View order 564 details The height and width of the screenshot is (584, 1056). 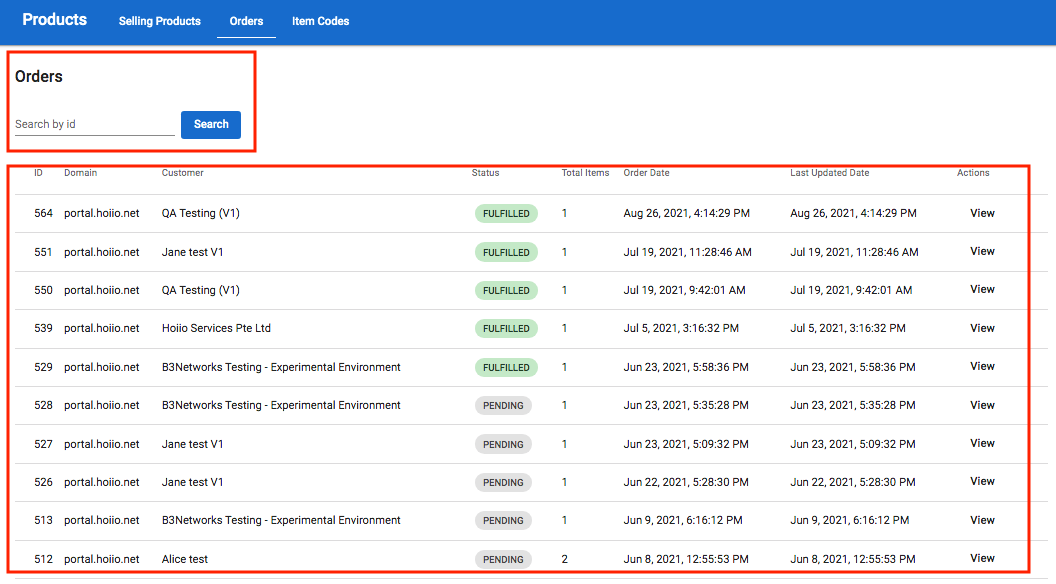point(982,213)
